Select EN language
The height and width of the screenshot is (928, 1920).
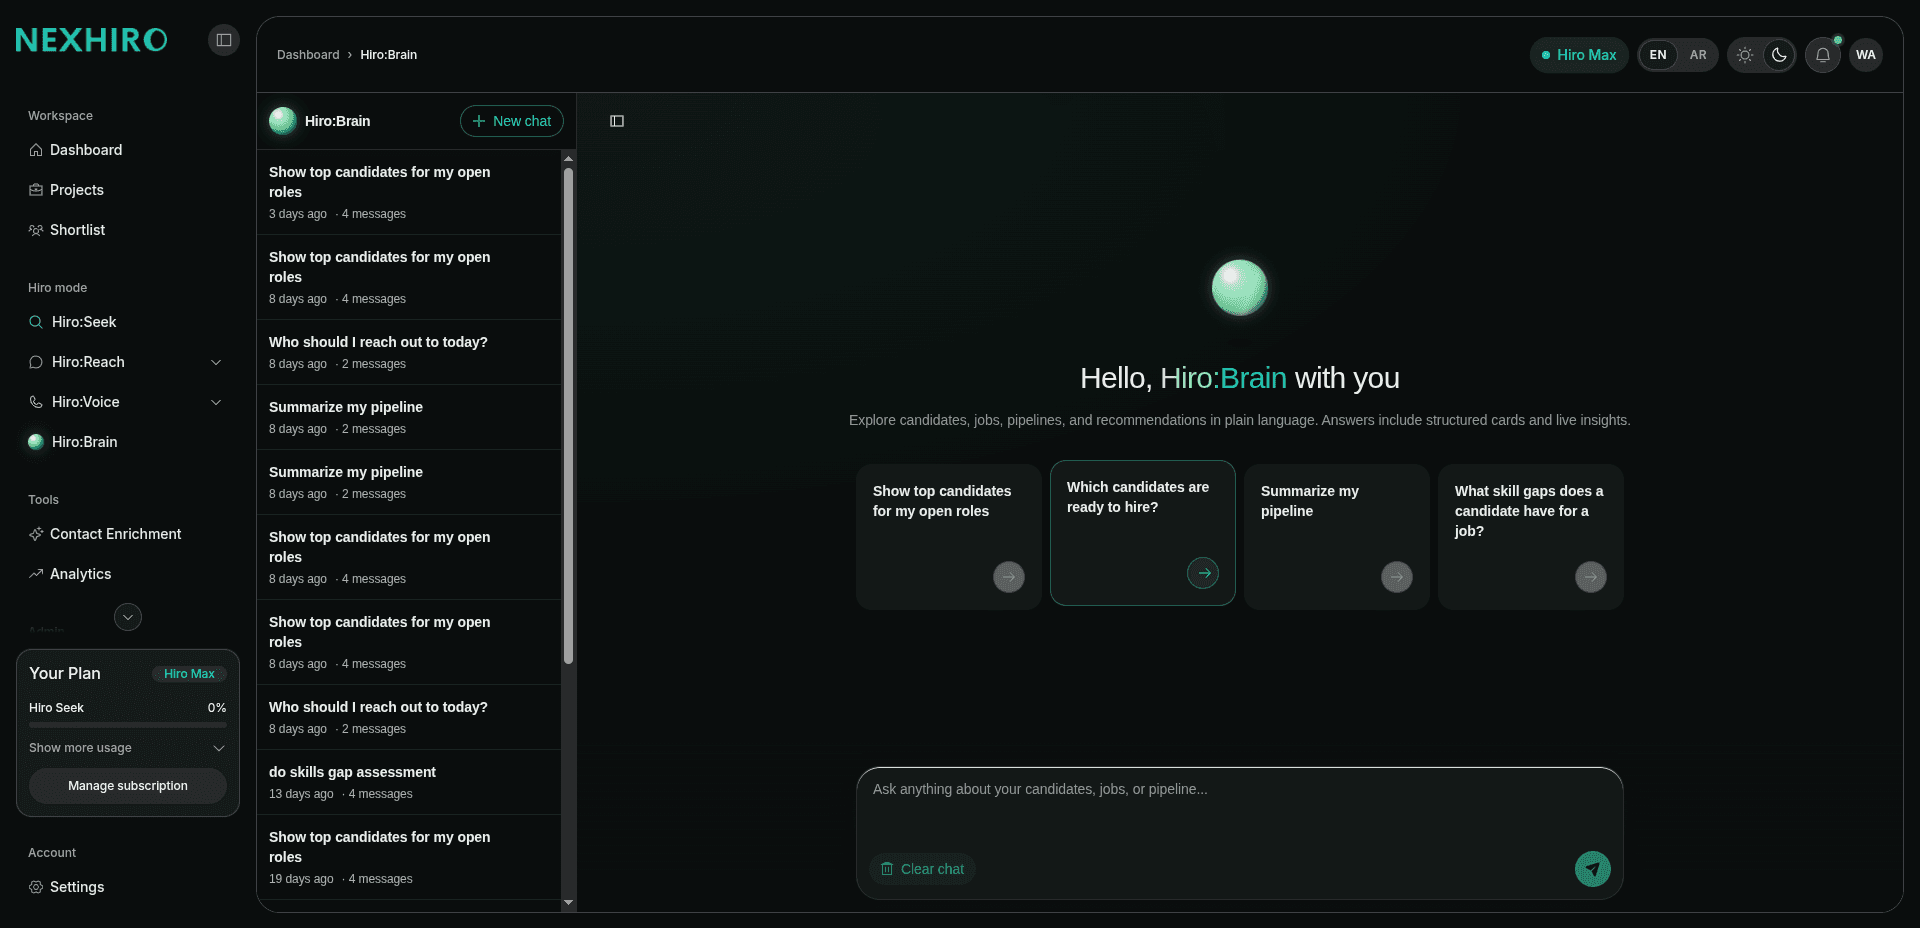pos(1658,55)
